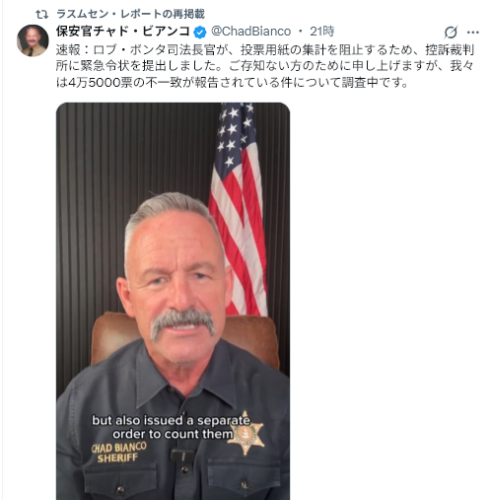Open Grok explain icon beside the timestamp
The image size is (491, 500).
click(451, 32)
